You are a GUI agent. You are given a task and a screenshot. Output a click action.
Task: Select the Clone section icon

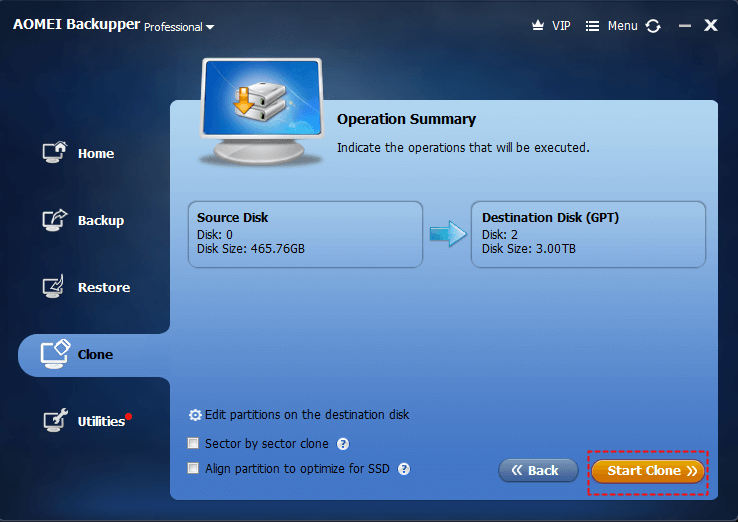[55, 354]
